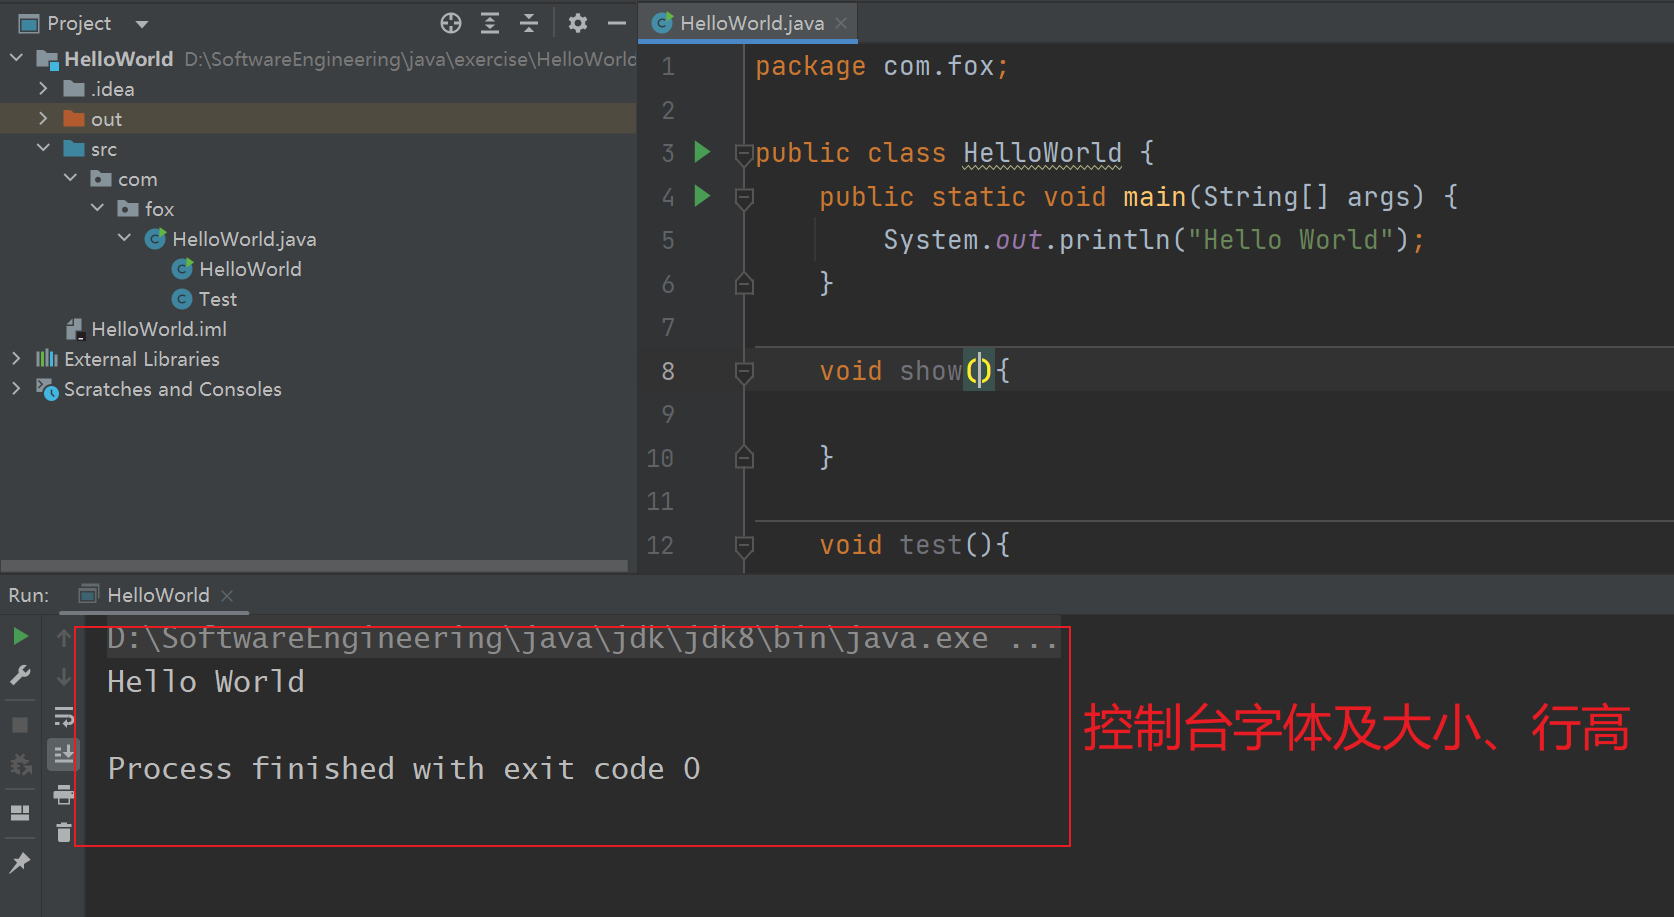Collapse the com package
This screenshot has height=917, width=1674.
[70, 178]
